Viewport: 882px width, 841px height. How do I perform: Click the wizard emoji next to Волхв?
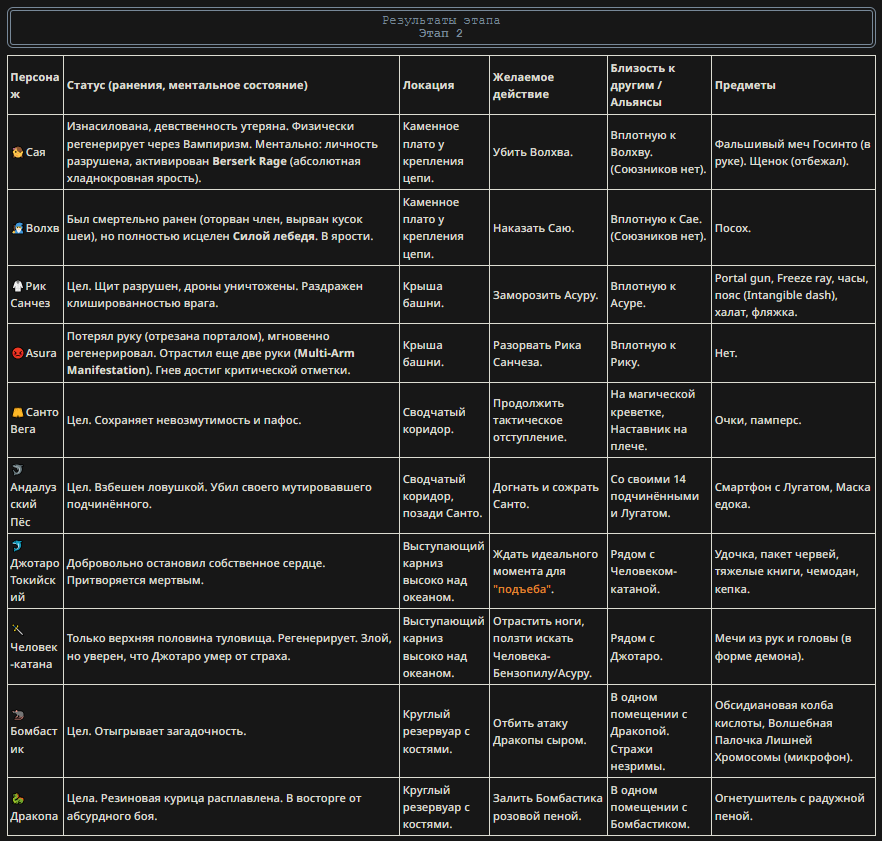pyautogui.click(x=17, y=228)
